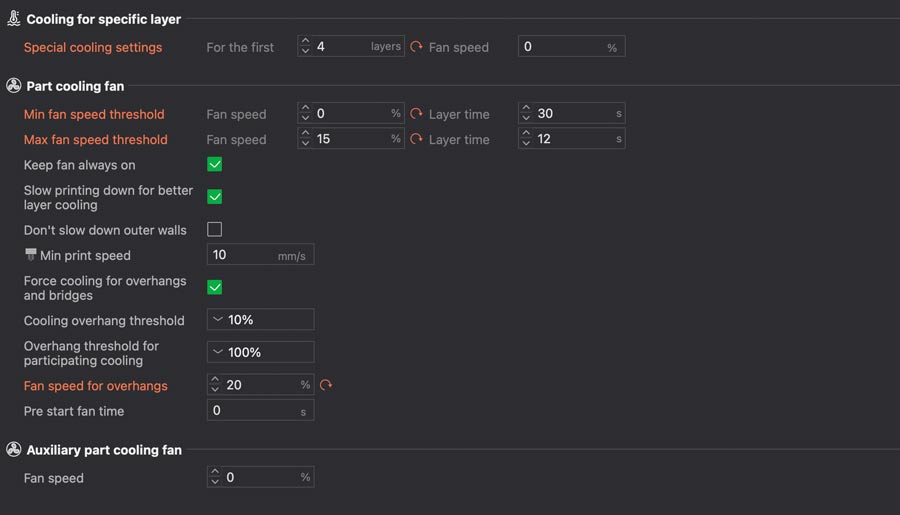The width and height of the screenshot is (900, 515).
Task: Reset Min fan speed threshold value
Action: pyautogui.click(x=416, y=114)
